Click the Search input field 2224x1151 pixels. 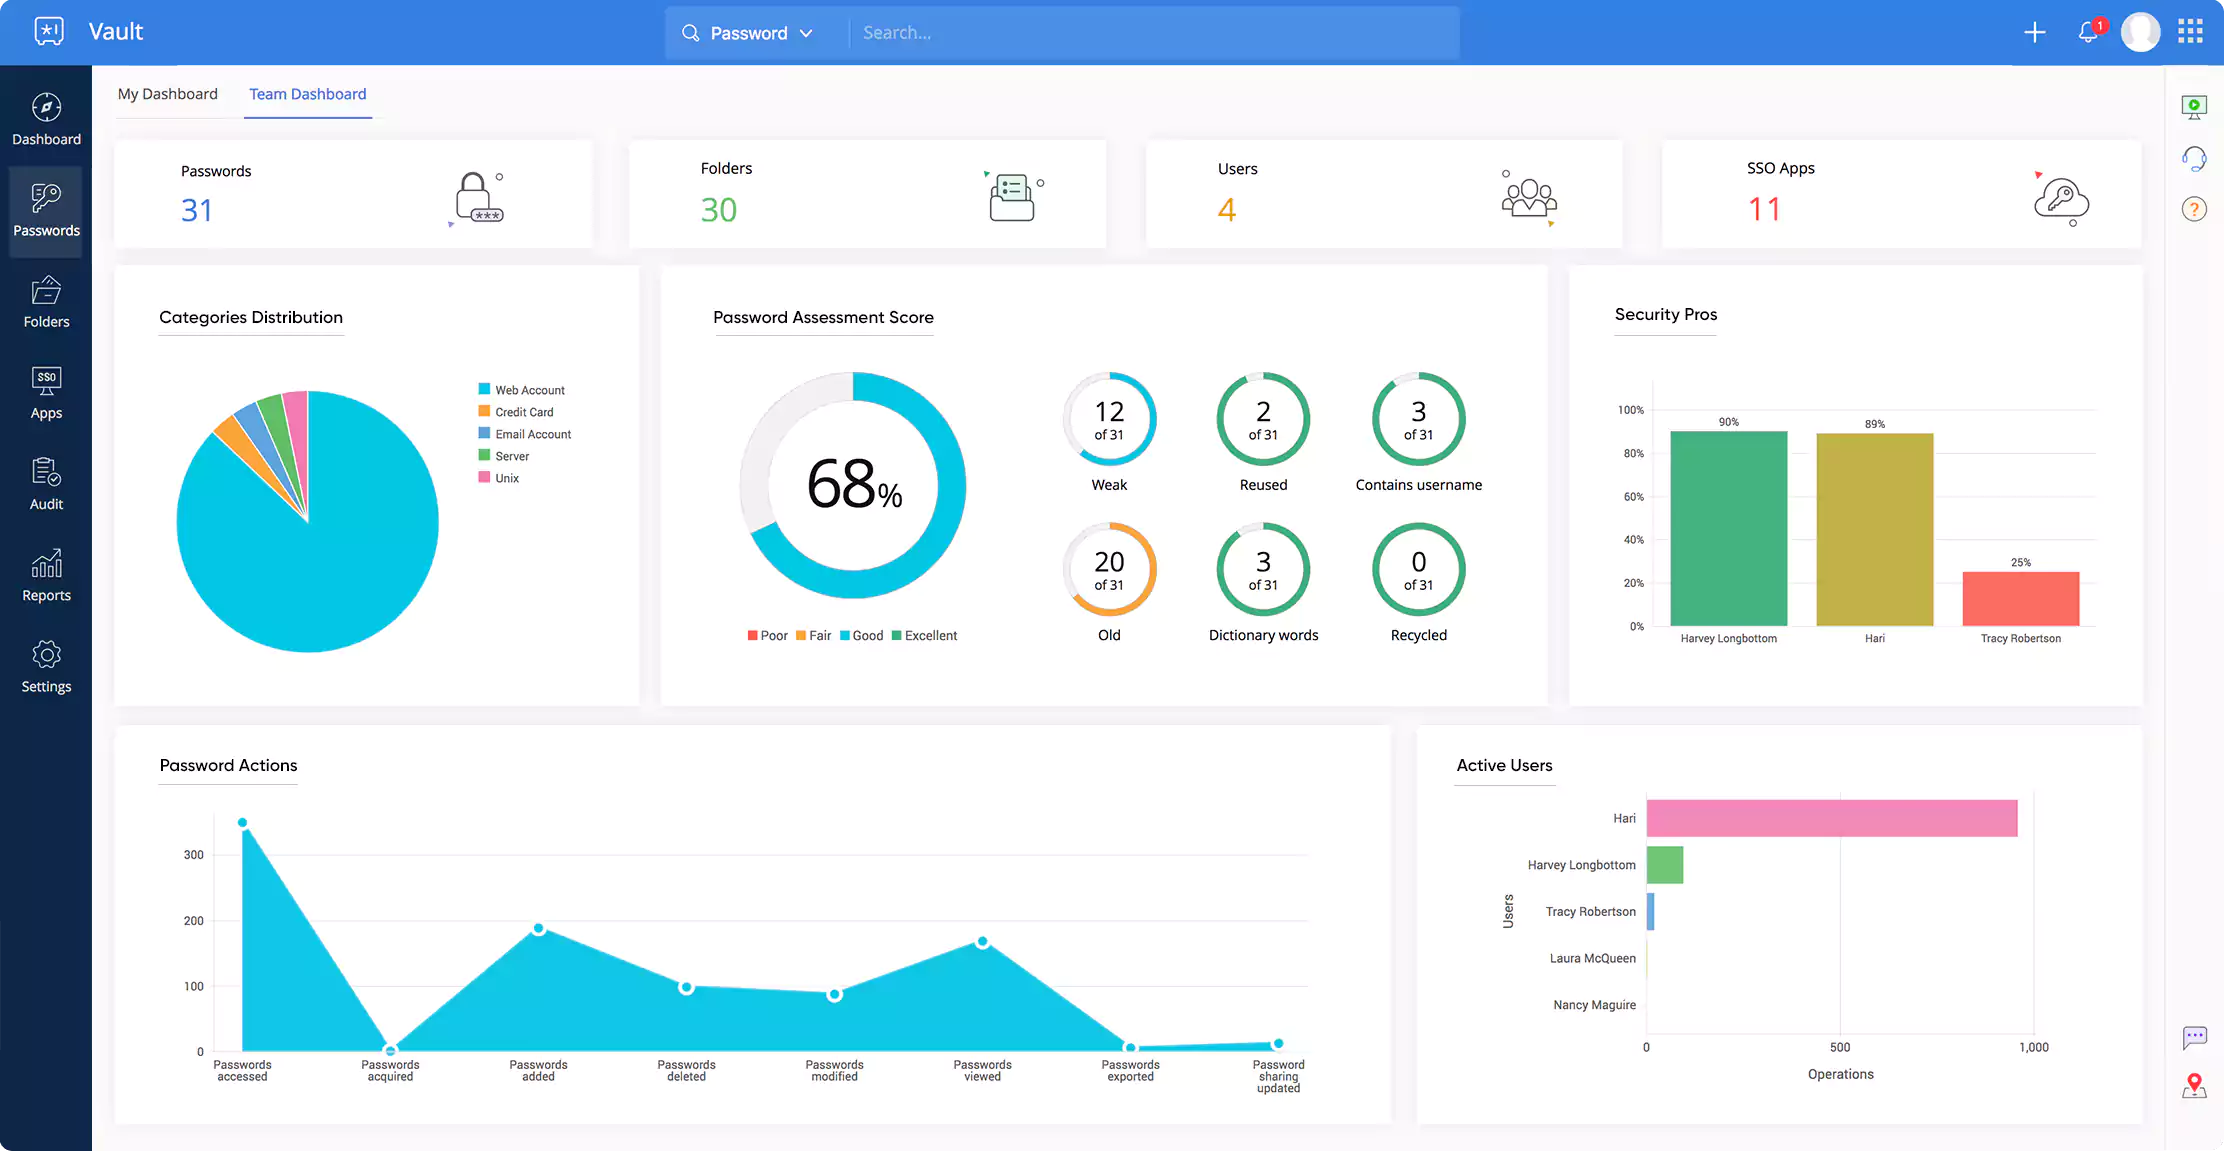1152,31
